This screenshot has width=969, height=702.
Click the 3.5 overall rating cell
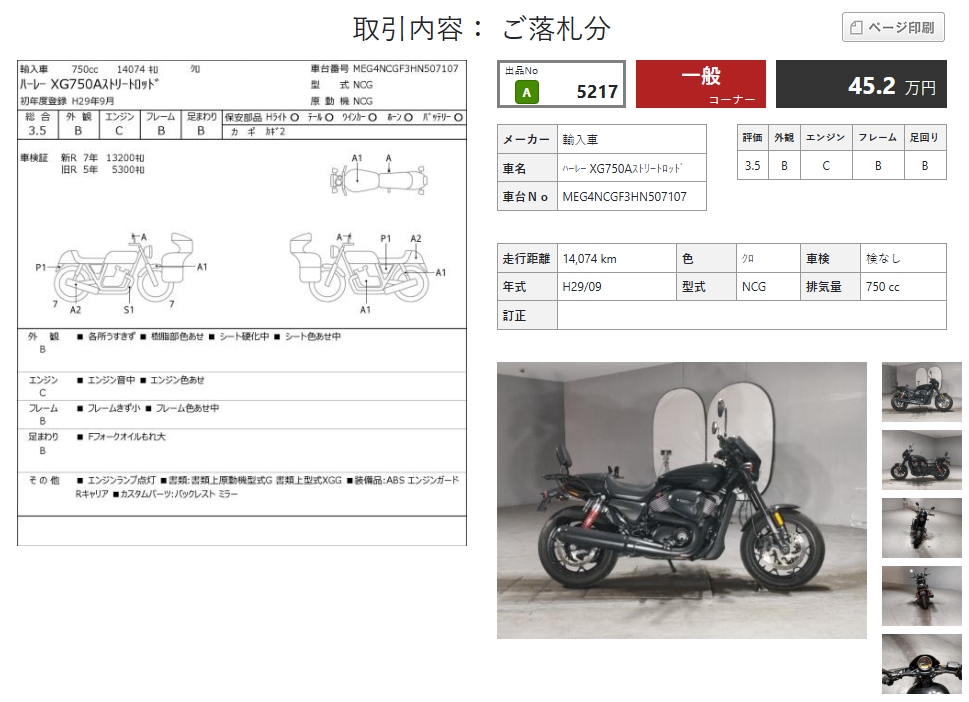point(752,166)
